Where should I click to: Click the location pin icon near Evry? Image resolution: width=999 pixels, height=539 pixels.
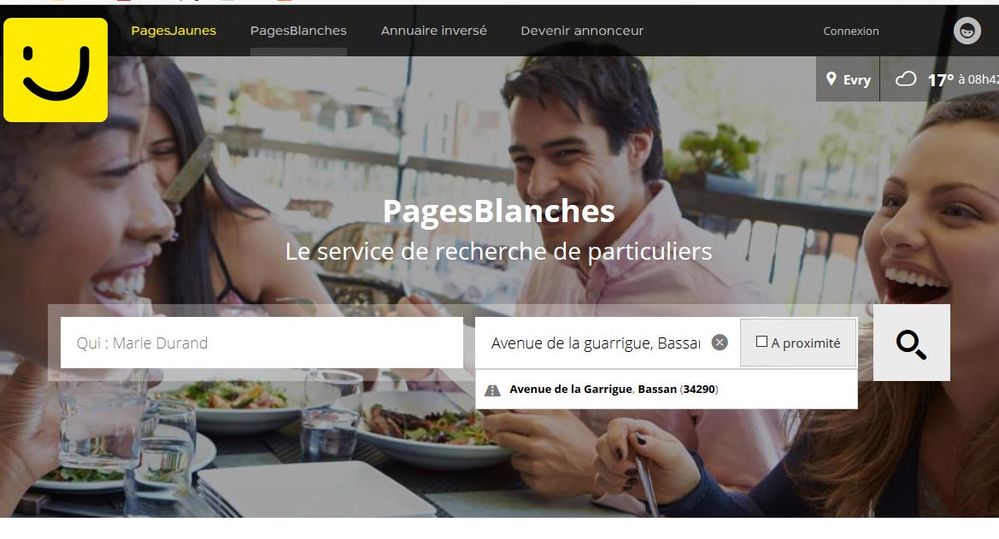(831, 79)
